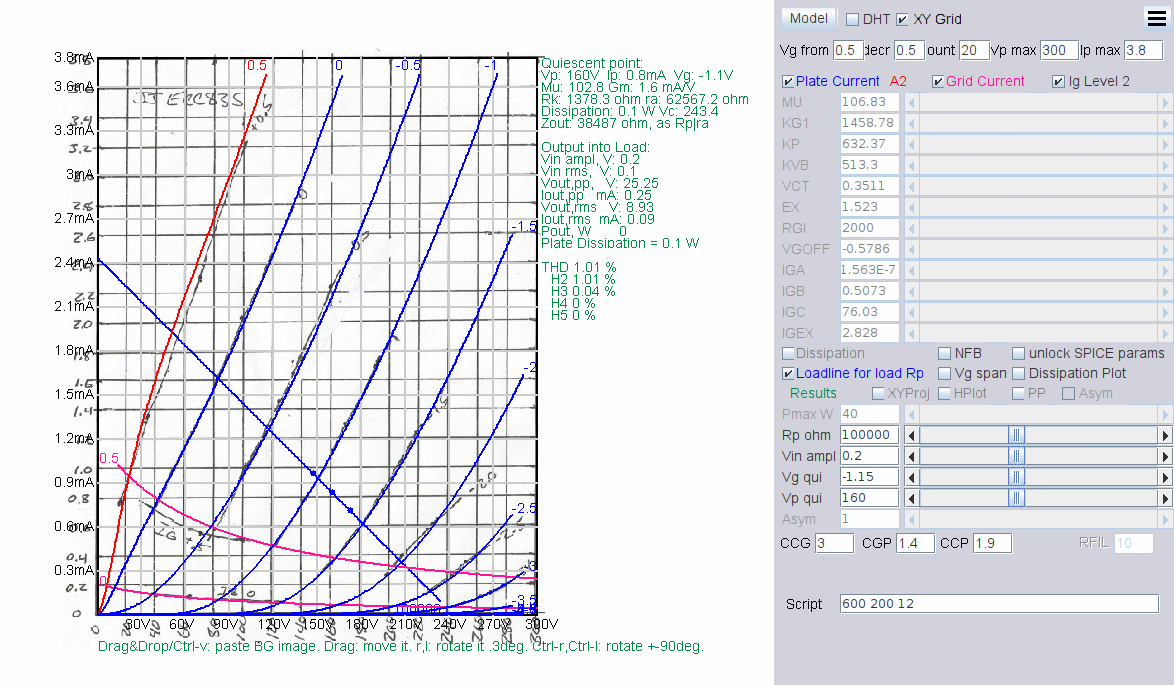This screenshot has height=685, width=1174.
Task: Open the hamburger menu icon
Action: point(1156,18)
